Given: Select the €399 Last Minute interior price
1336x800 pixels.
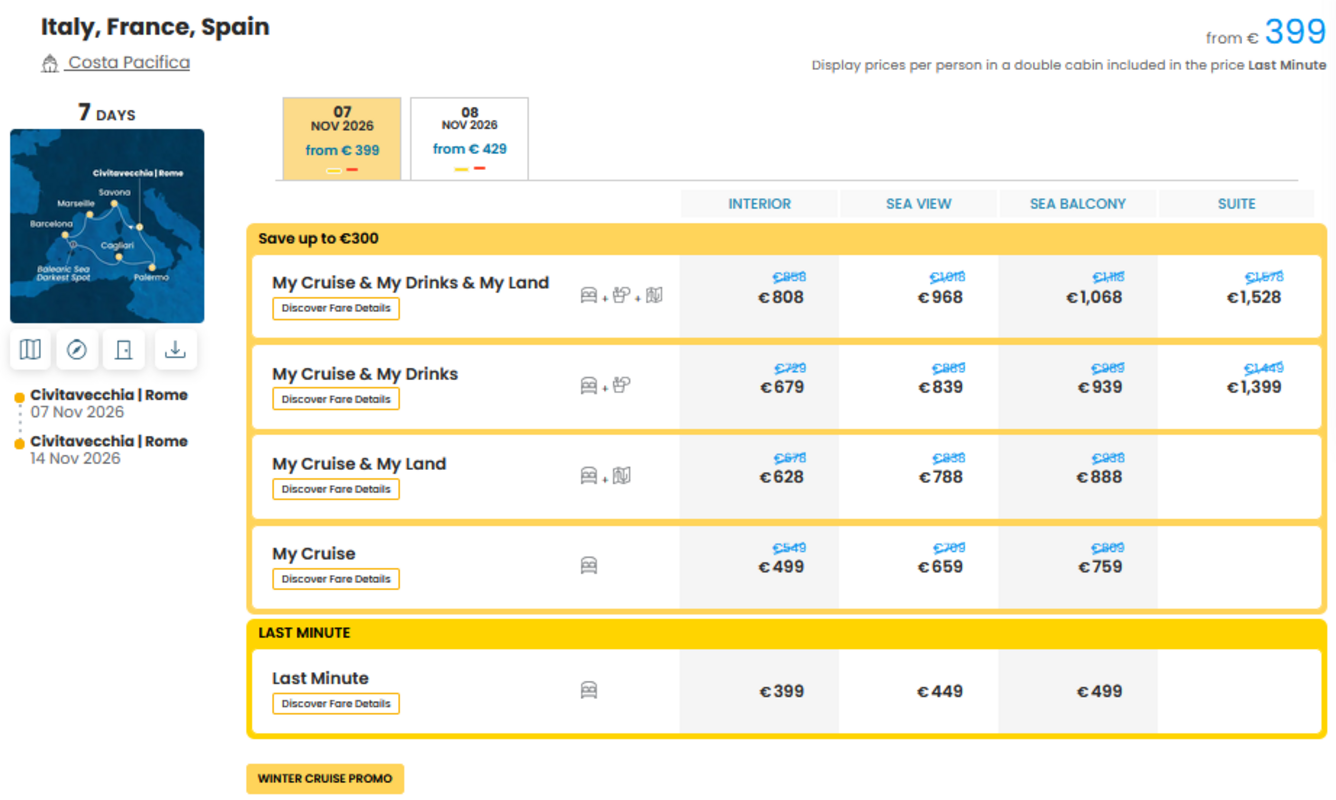Looking at the screenshot, I should (782, 691).
